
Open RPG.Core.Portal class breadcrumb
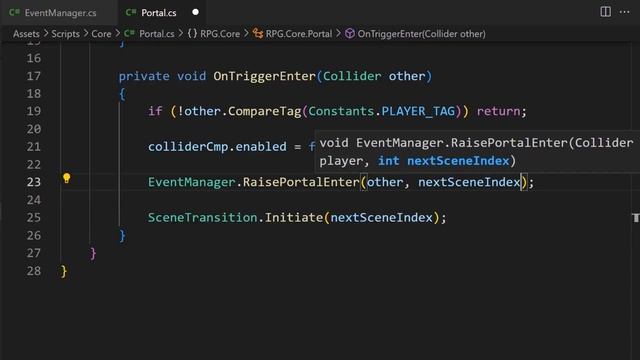tap(299, 34)
